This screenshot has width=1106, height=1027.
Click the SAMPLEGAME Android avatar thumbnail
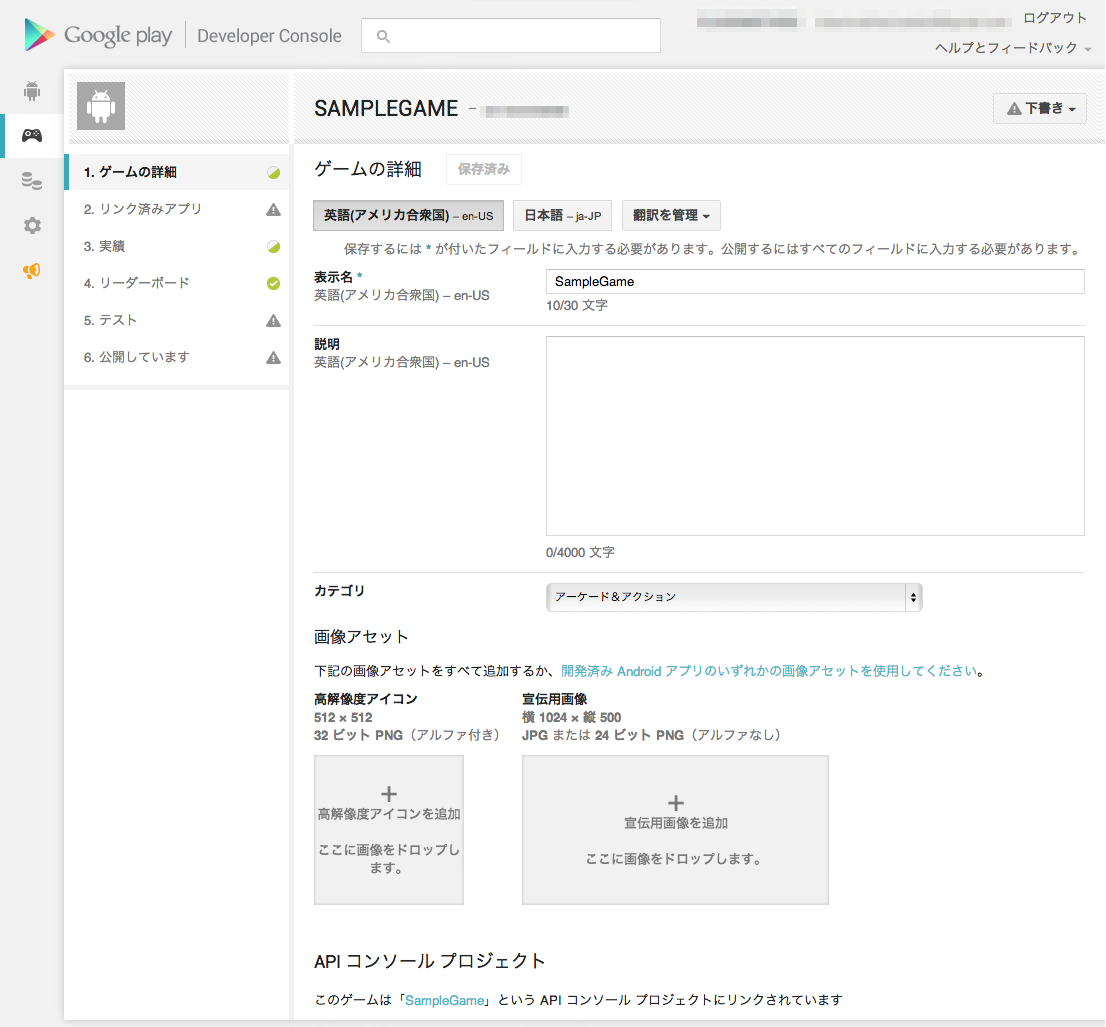(x=100, y=106)
